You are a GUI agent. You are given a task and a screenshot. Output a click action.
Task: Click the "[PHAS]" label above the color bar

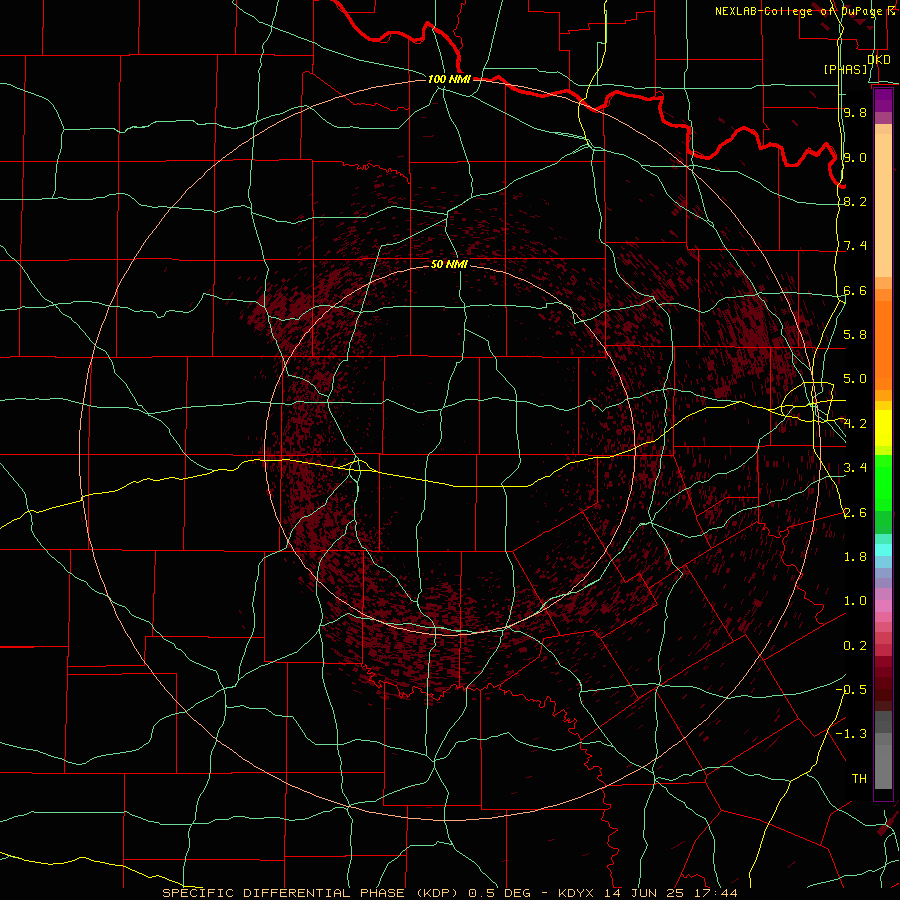pos(845,69)
